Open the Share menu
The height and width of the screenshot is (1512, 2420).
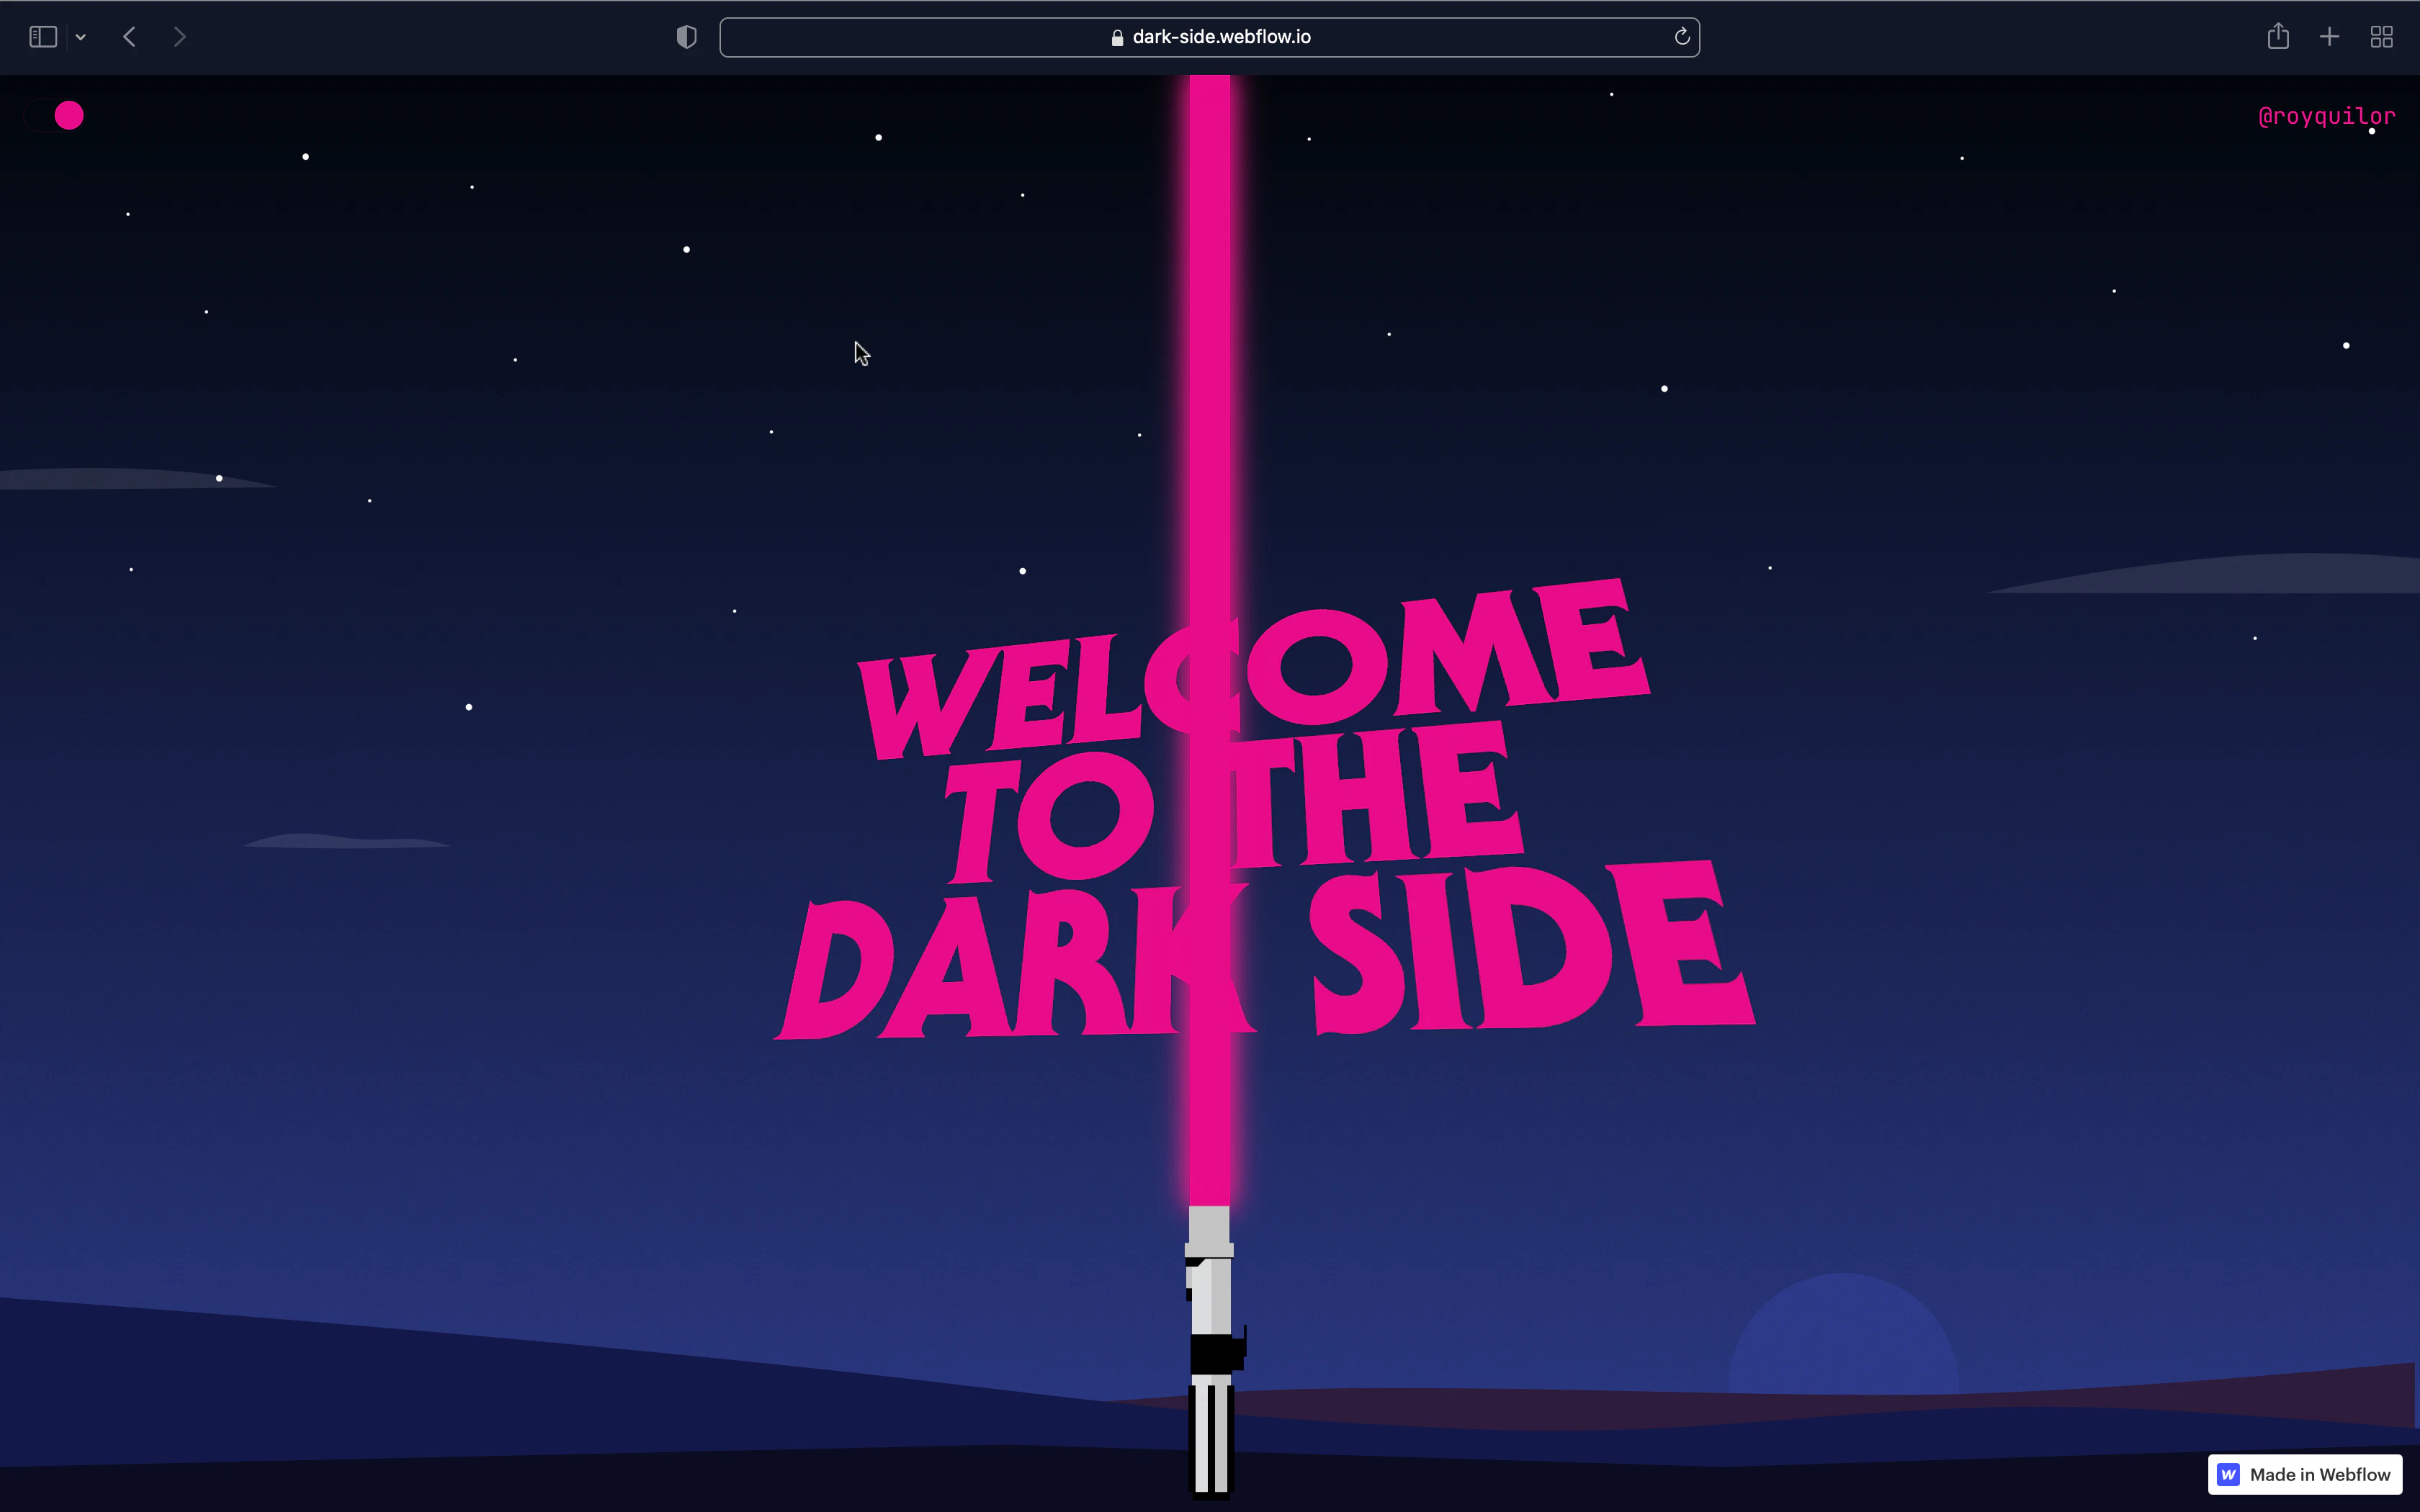[2277, 37]
